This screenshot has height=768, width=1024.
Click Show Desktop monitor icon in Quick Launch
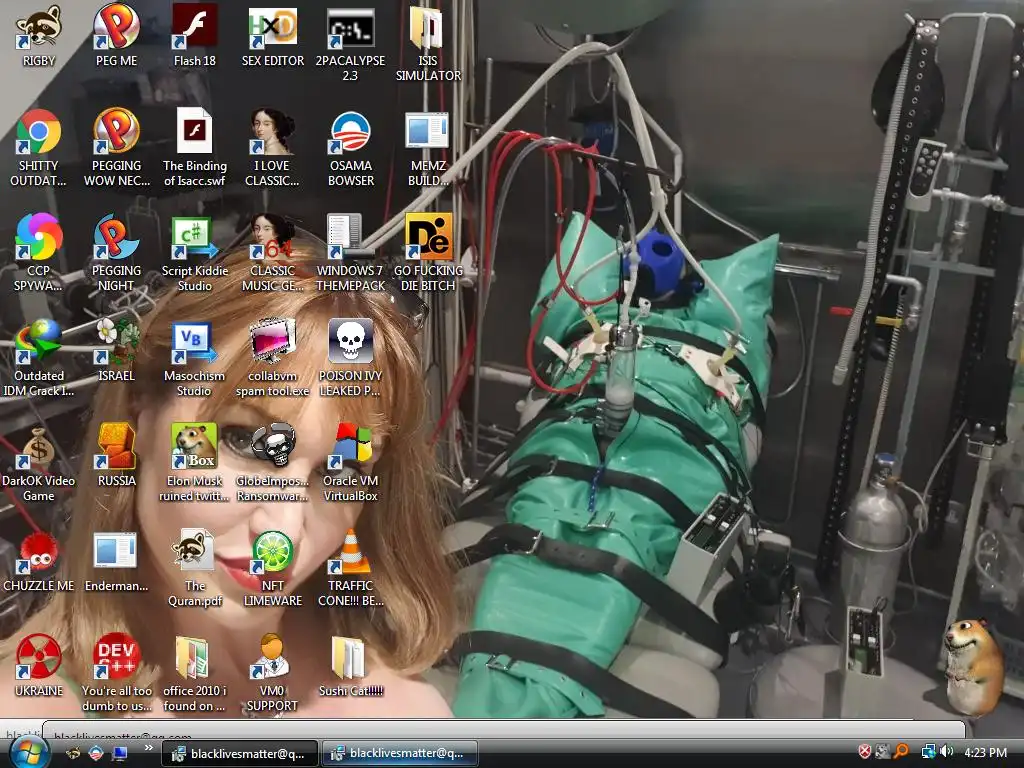point(120,754)
